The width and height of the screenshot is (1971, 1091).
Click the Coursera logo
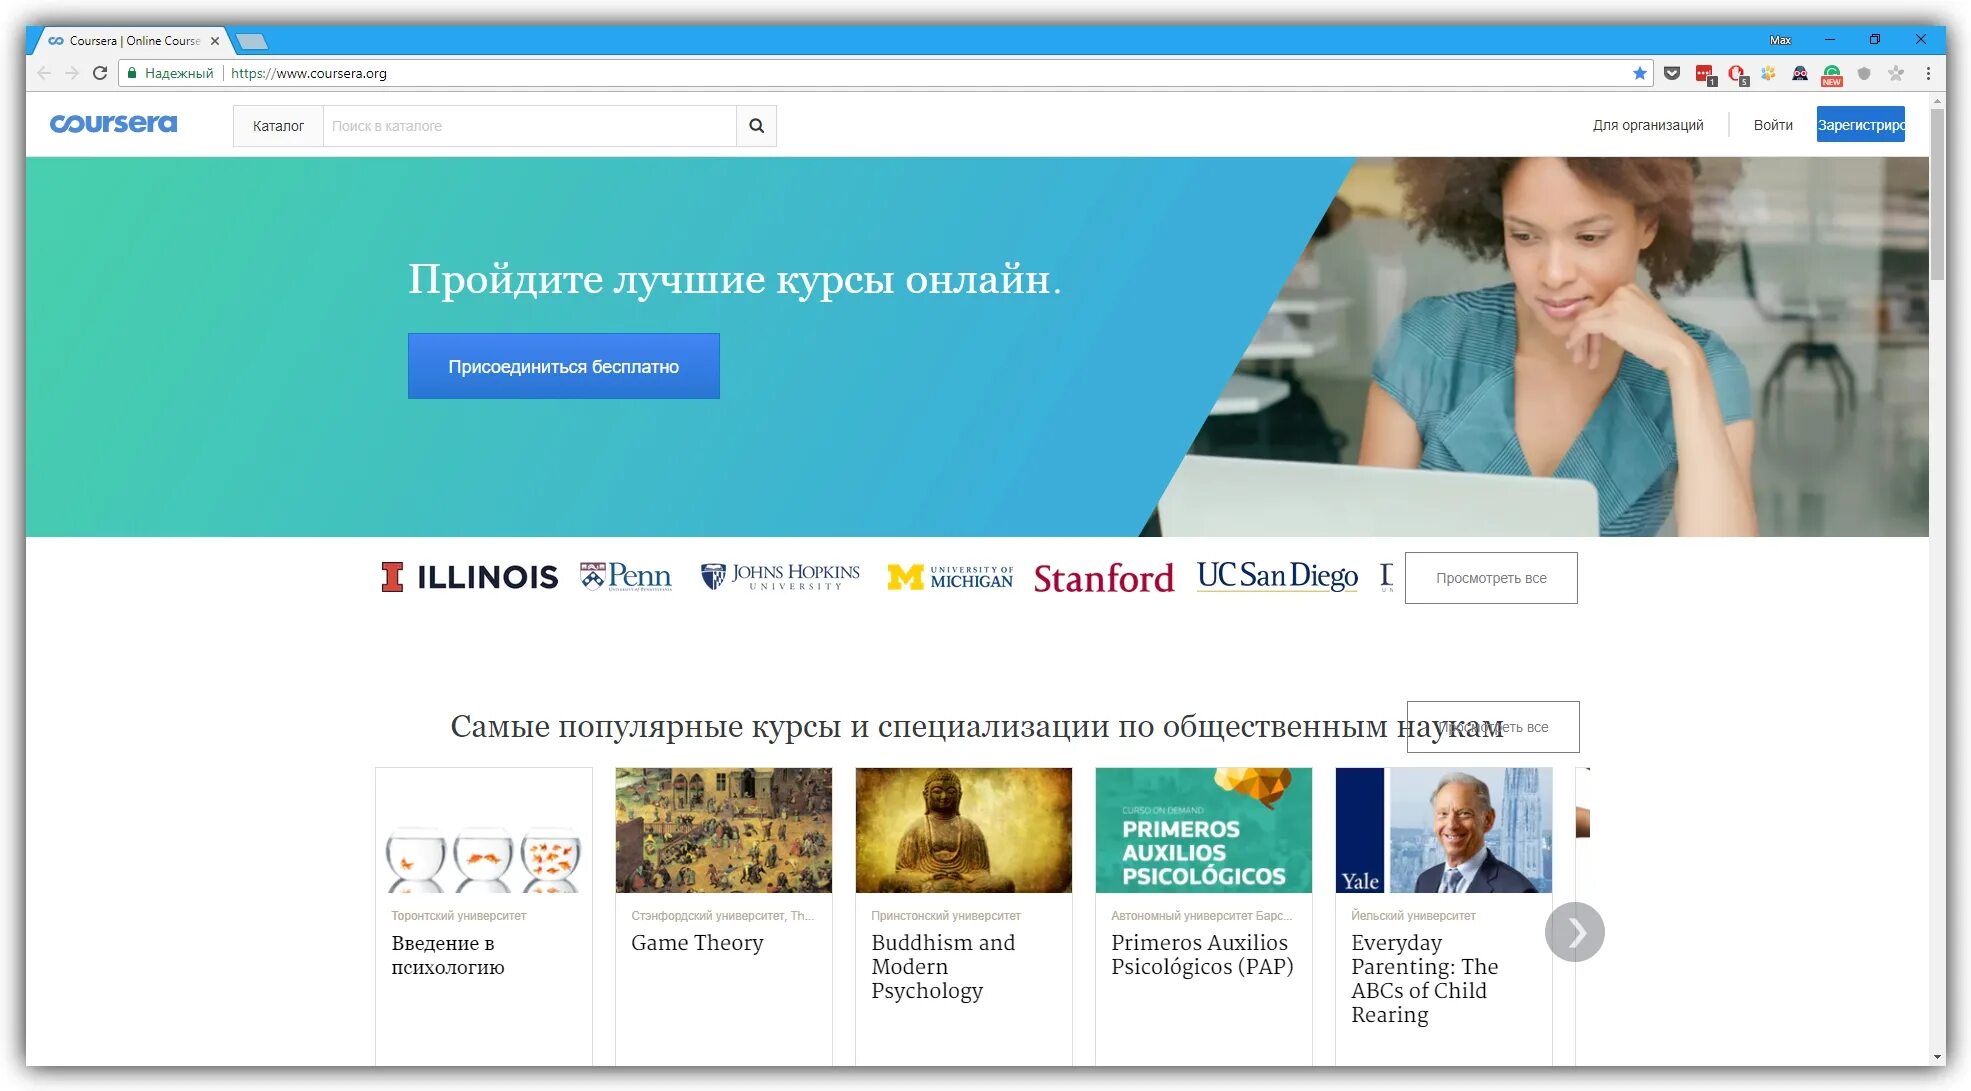coord(113,124)
